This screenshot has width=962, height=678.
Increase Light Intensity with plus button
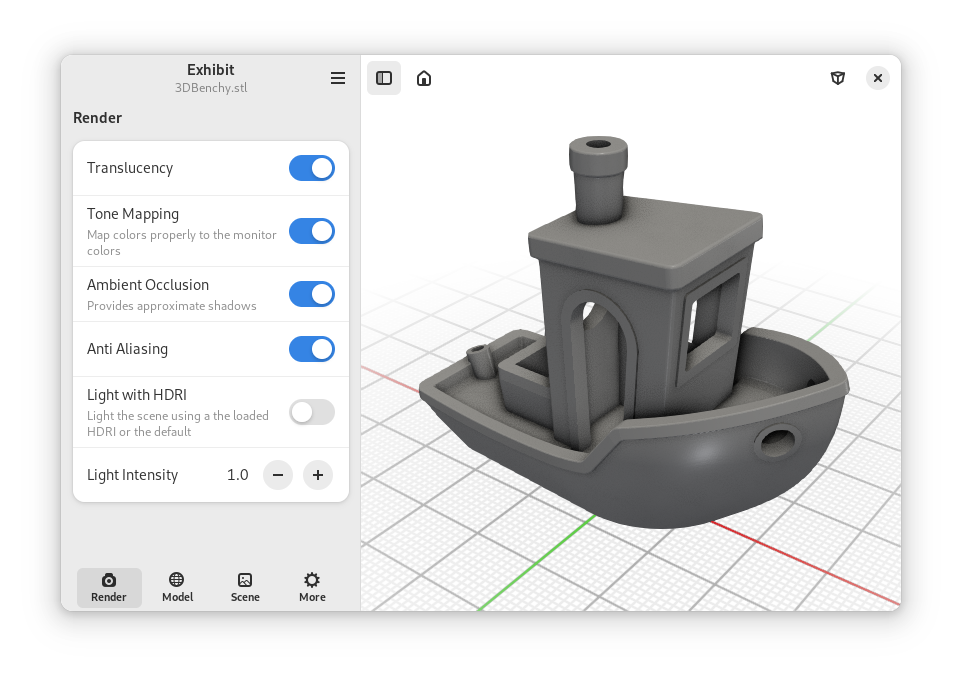pyautogui.click(x=318, y=475)
